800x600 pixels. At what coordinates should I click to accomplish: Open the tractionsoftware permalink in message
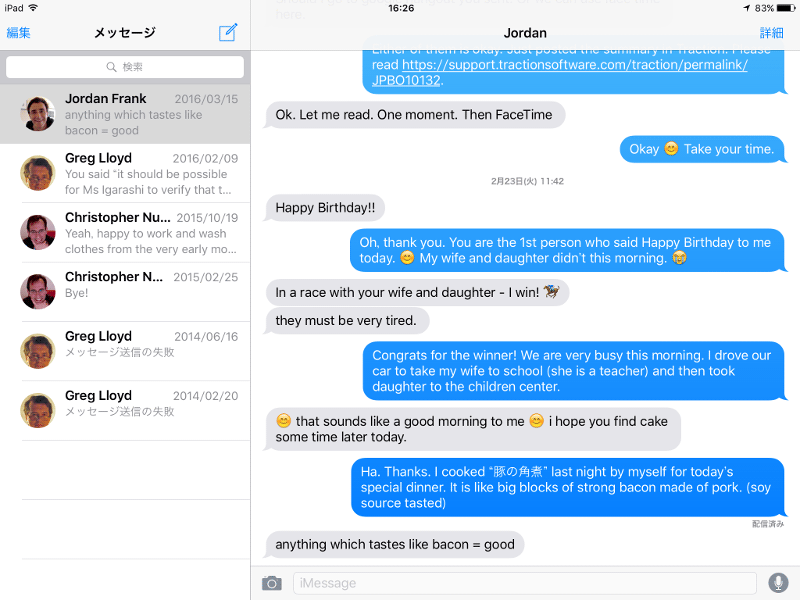(x=560, y=72)
